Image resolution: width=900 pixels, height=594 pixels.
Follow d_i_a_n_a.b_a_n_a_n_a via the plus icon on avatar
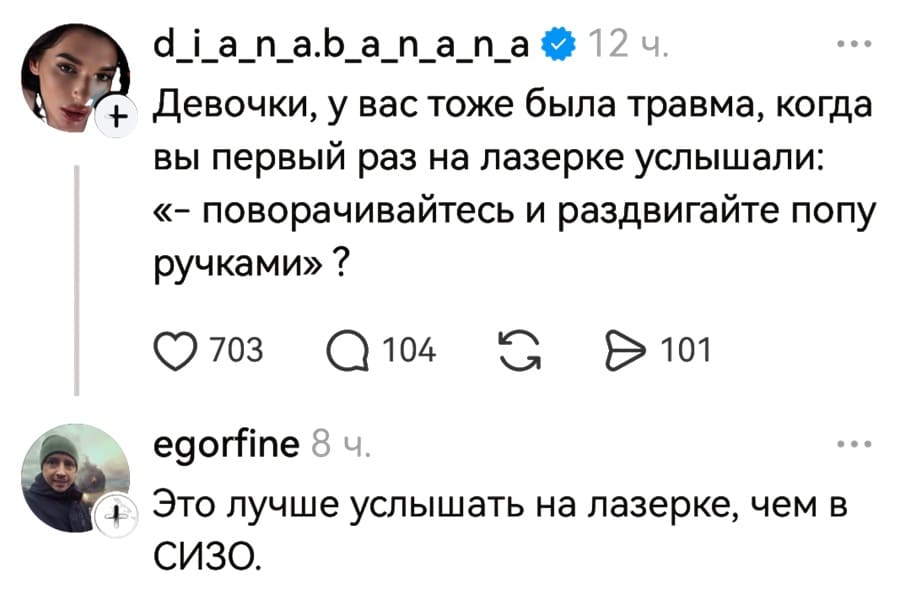[x=117, y=113]
